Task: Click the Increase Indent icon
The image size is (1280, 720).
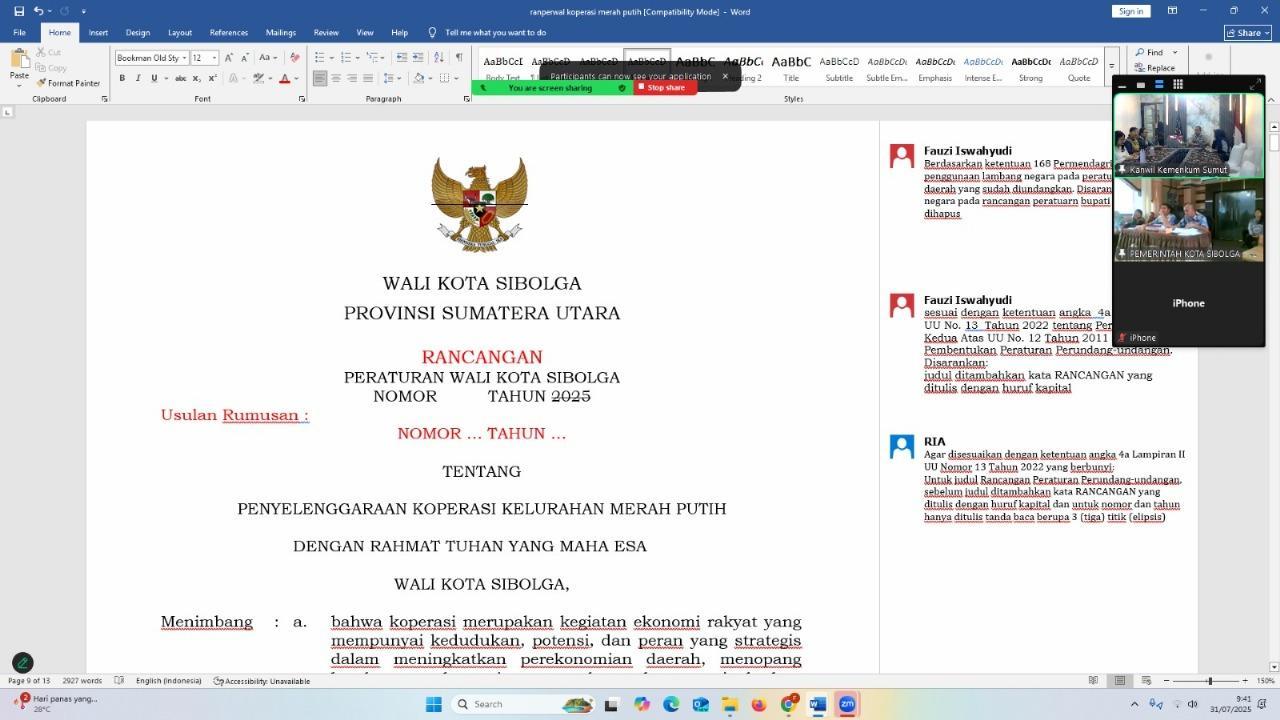Action: [417, 58]
